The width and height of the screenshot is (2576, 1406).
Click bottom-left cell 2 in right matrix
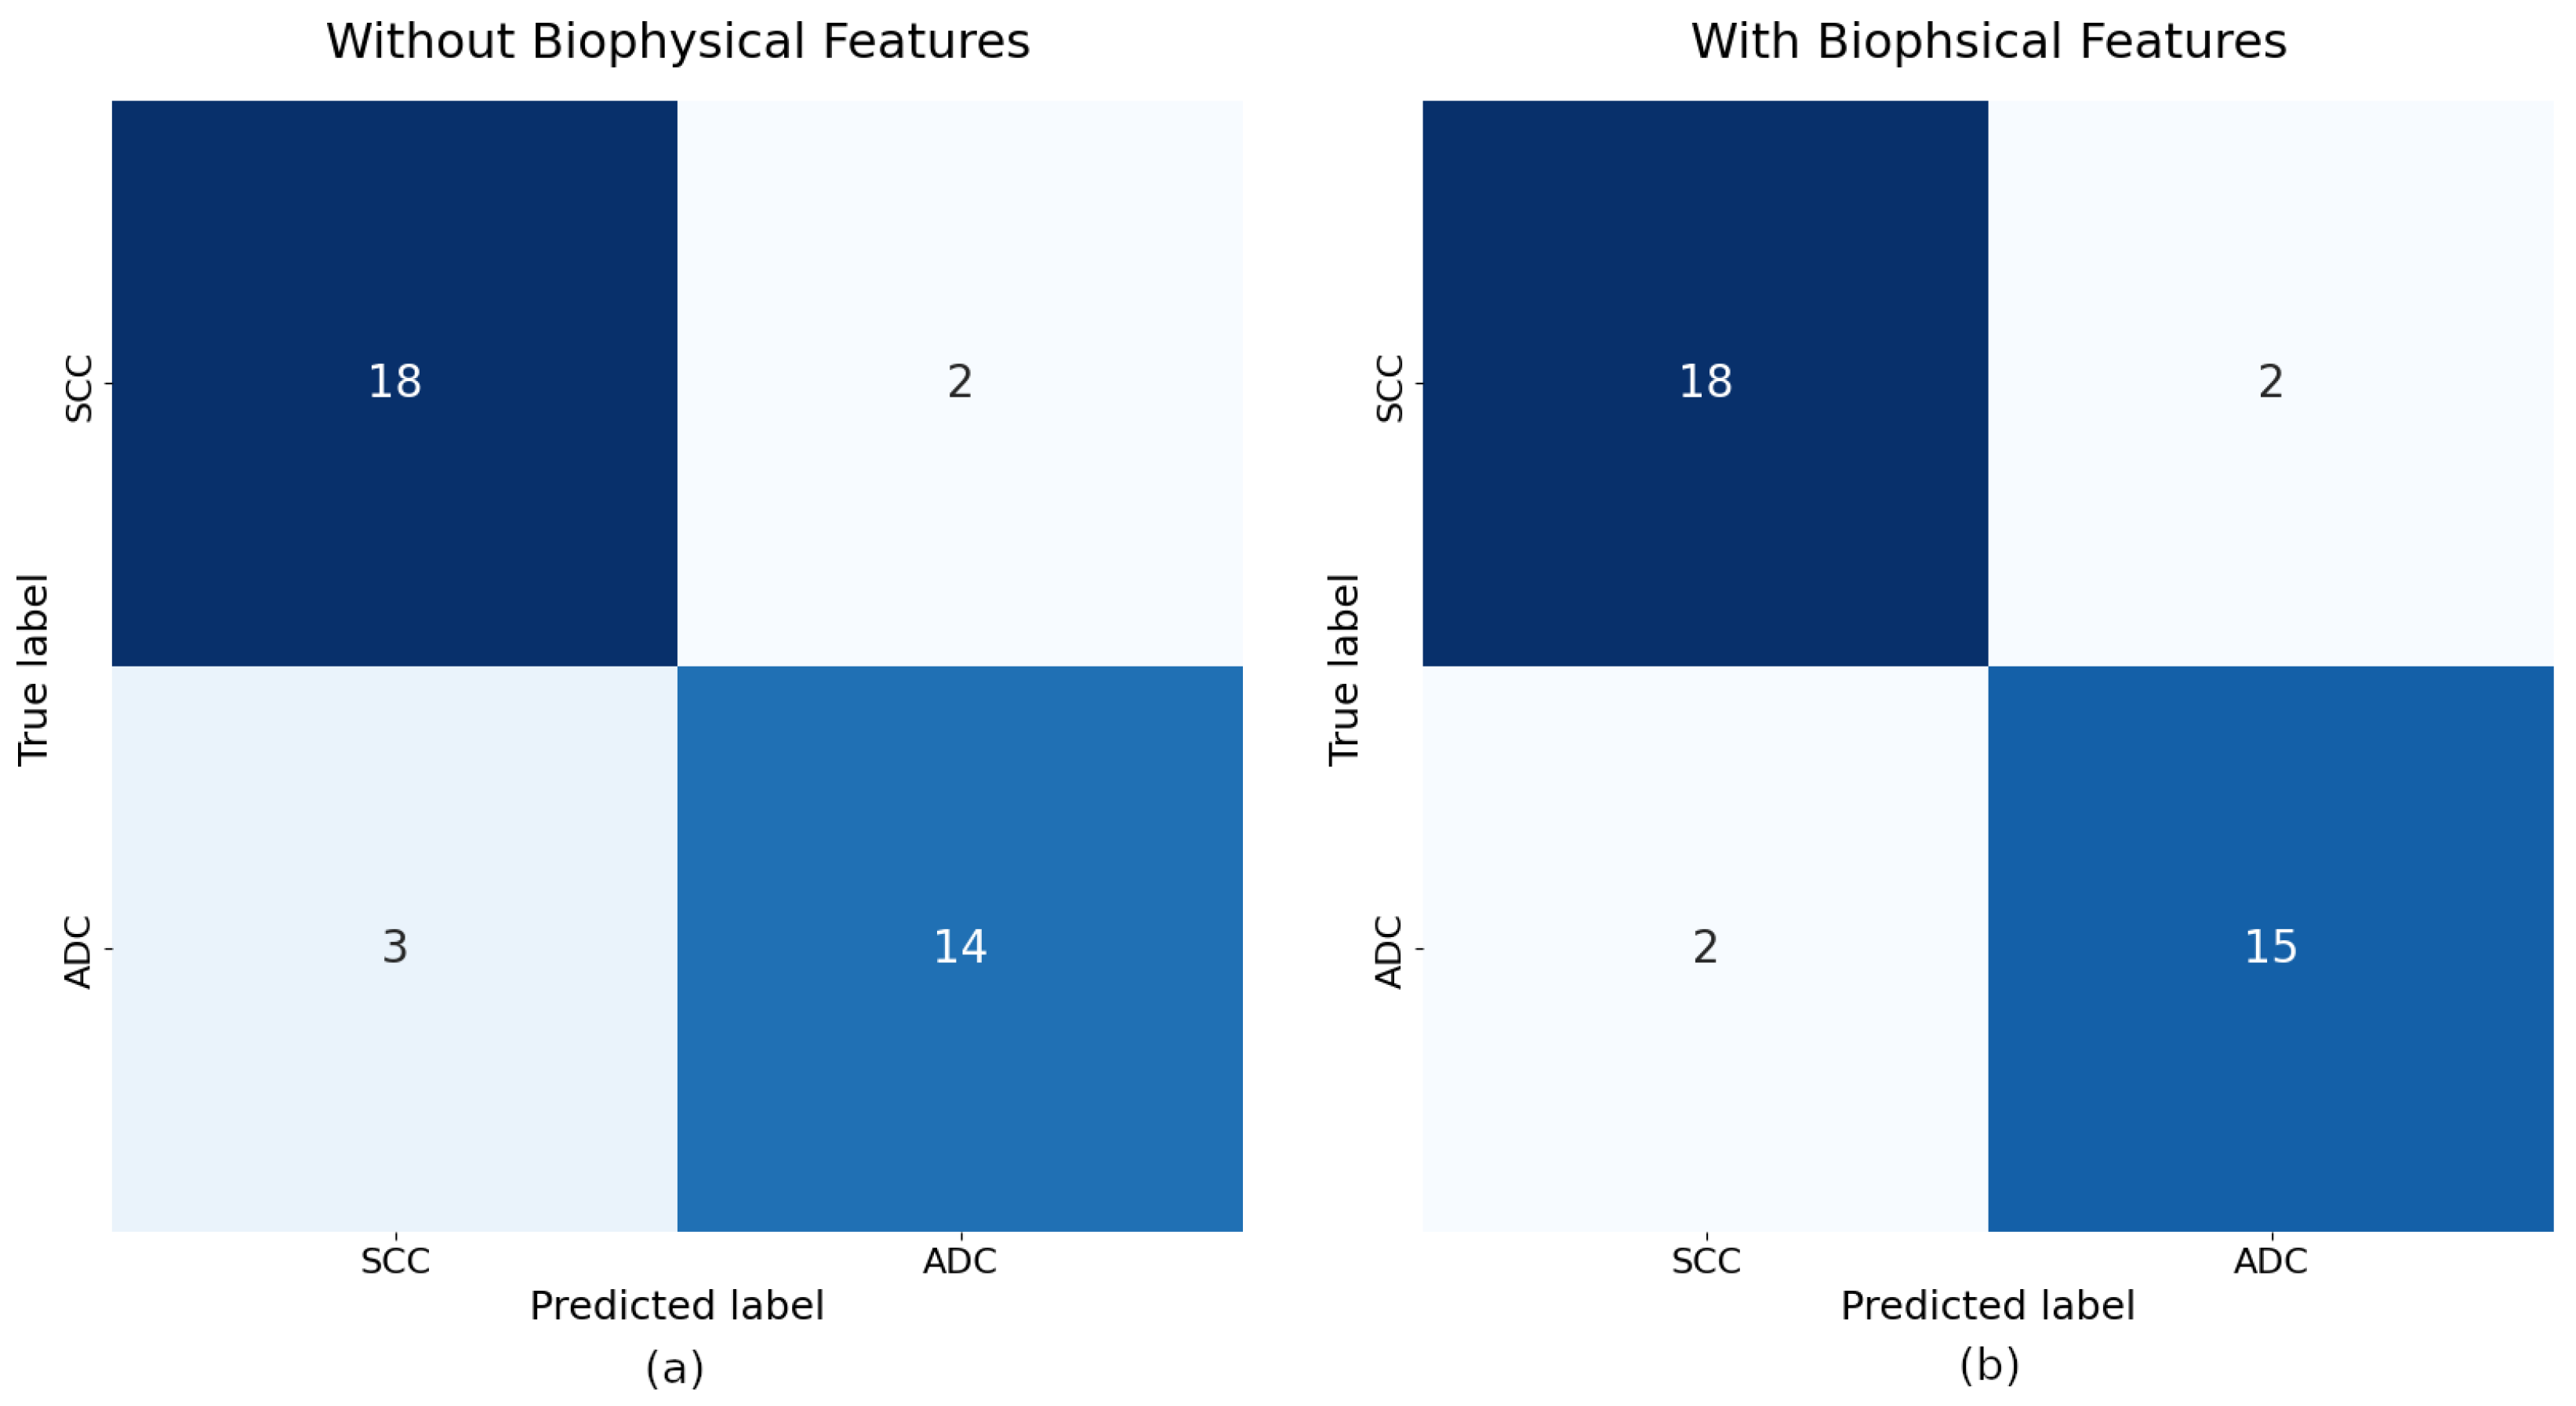coord(1705,947)
